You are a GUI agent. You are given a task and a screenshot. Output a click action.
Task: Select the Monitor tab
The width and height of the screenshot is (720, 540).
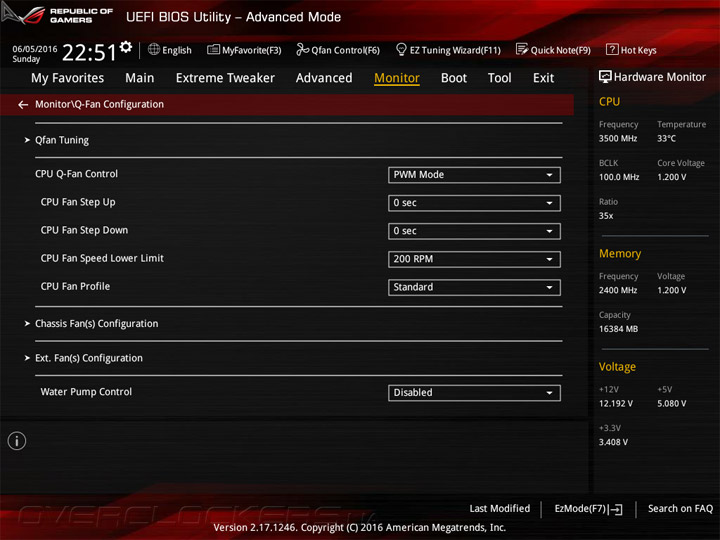click(397, 78)
